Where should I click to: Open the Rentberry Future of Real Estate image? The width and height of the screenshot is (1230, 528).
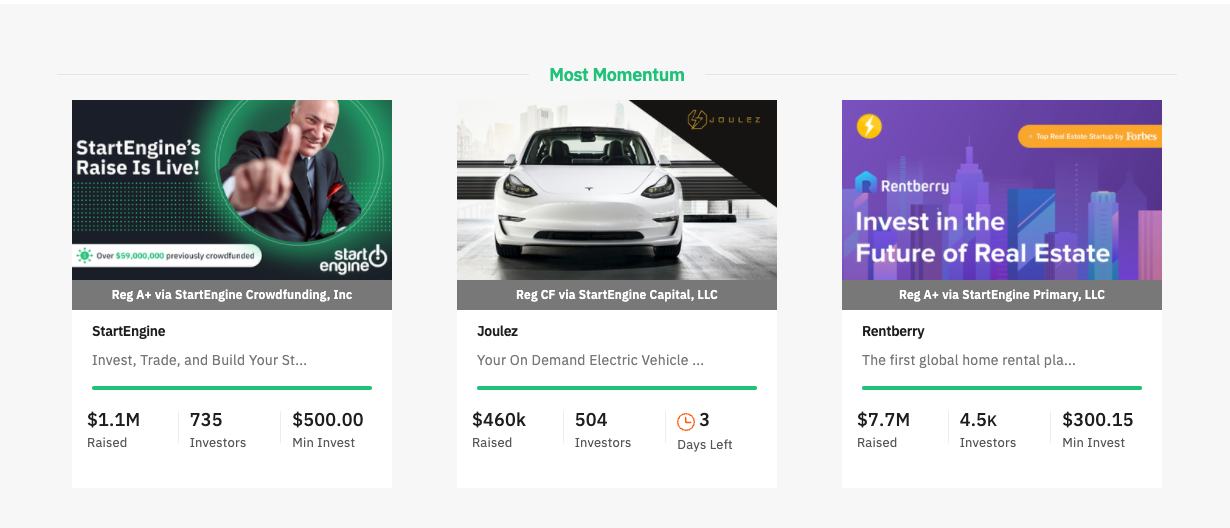(1002, 190)
